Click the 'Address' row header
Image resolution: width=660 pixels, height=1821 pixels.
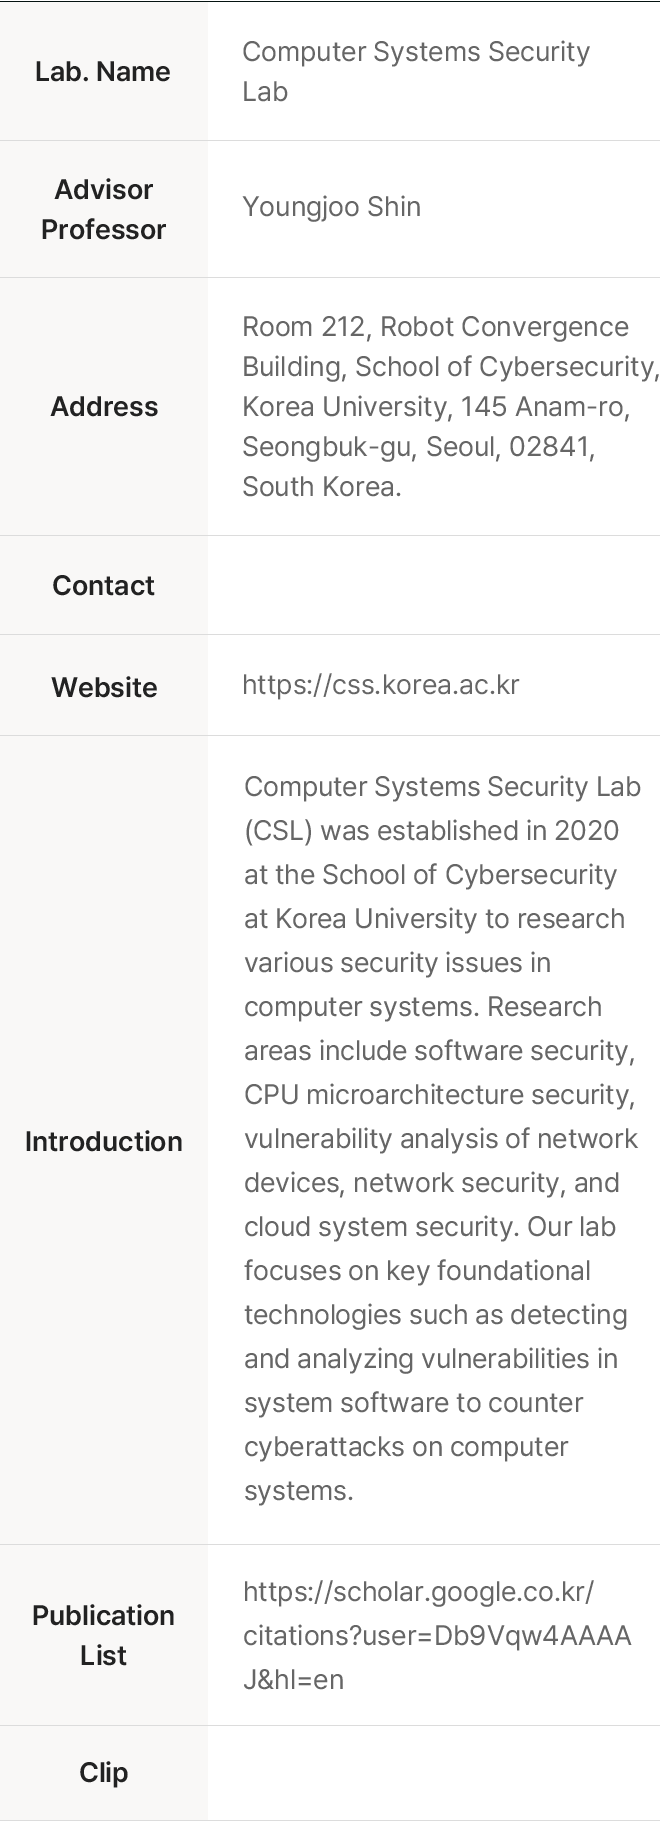tap(104, 406)
